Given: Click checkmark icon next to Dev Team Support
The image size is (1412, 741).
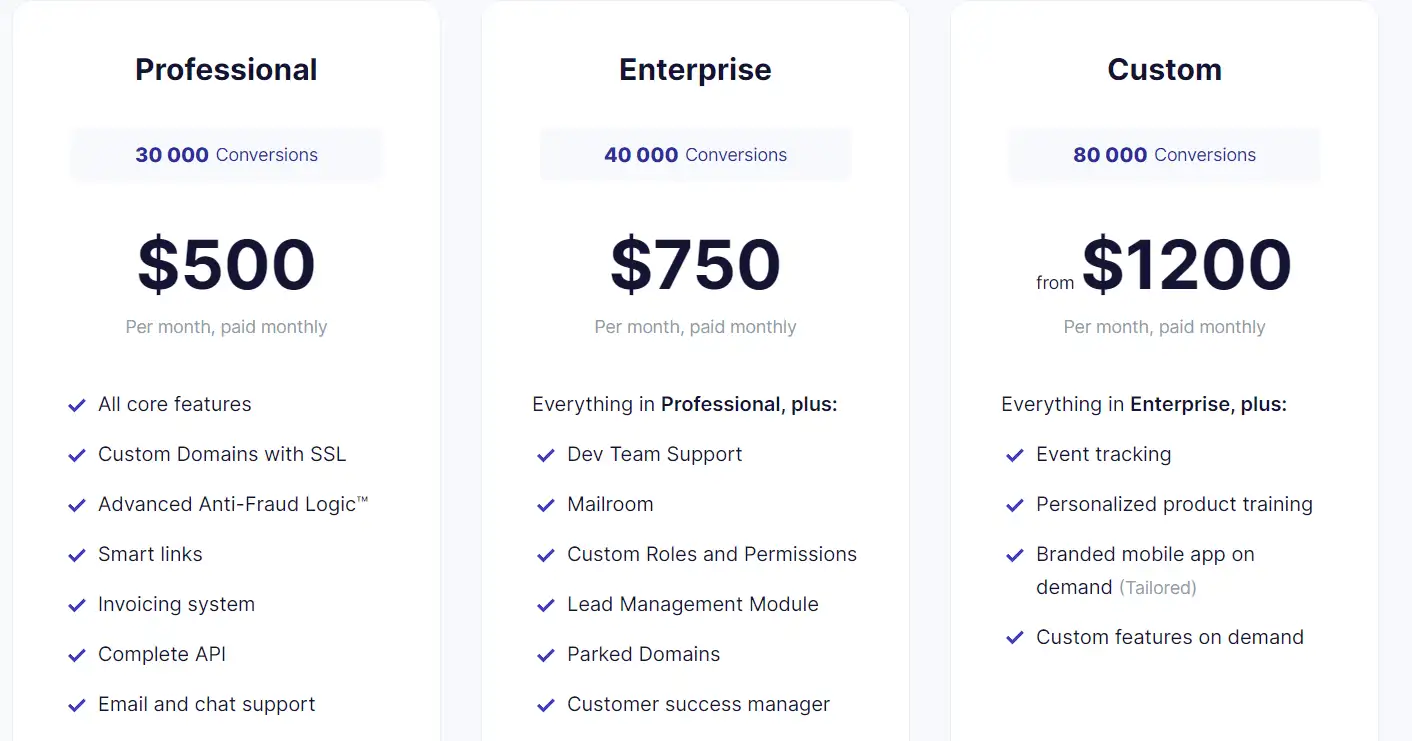Looking at the screenshot, I should [545, 455].
